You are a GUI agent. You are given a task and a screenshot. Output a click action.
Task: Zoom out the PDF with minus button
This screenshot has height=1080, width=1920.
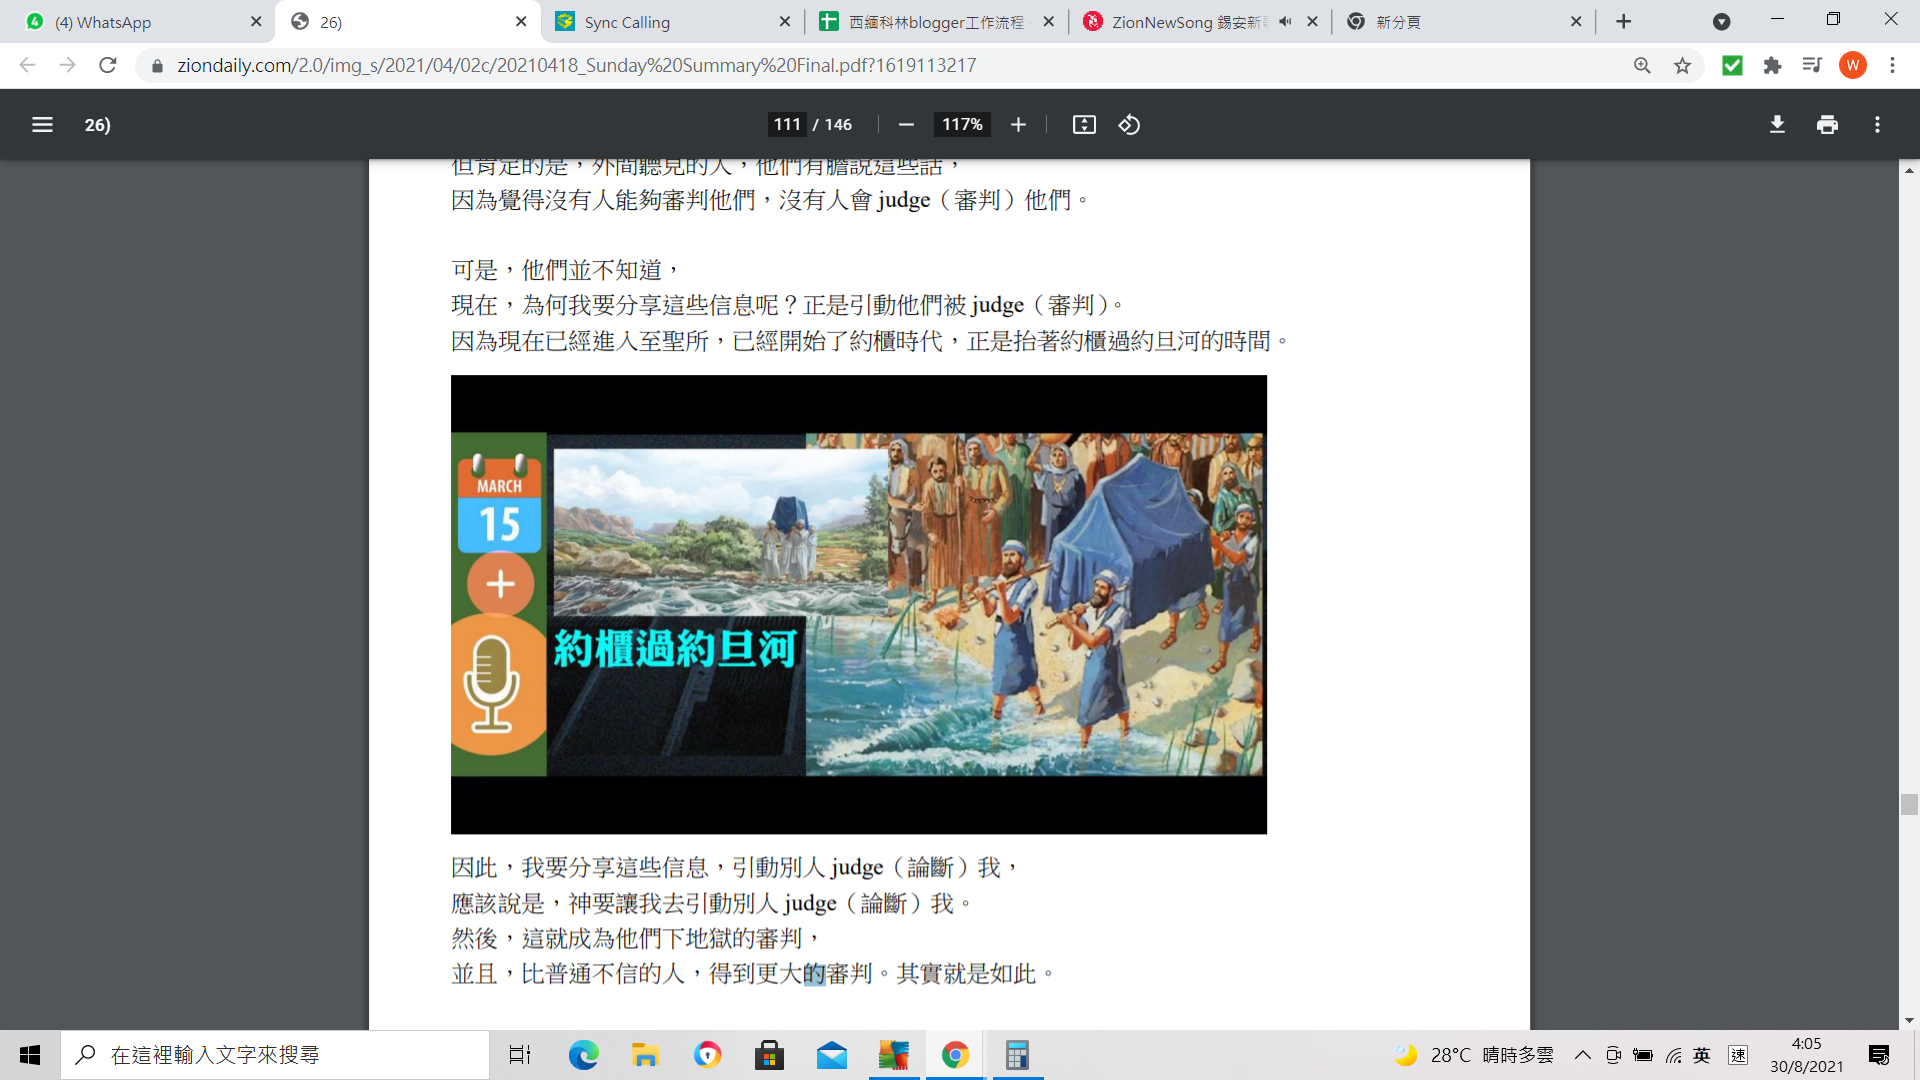[906, 125]
